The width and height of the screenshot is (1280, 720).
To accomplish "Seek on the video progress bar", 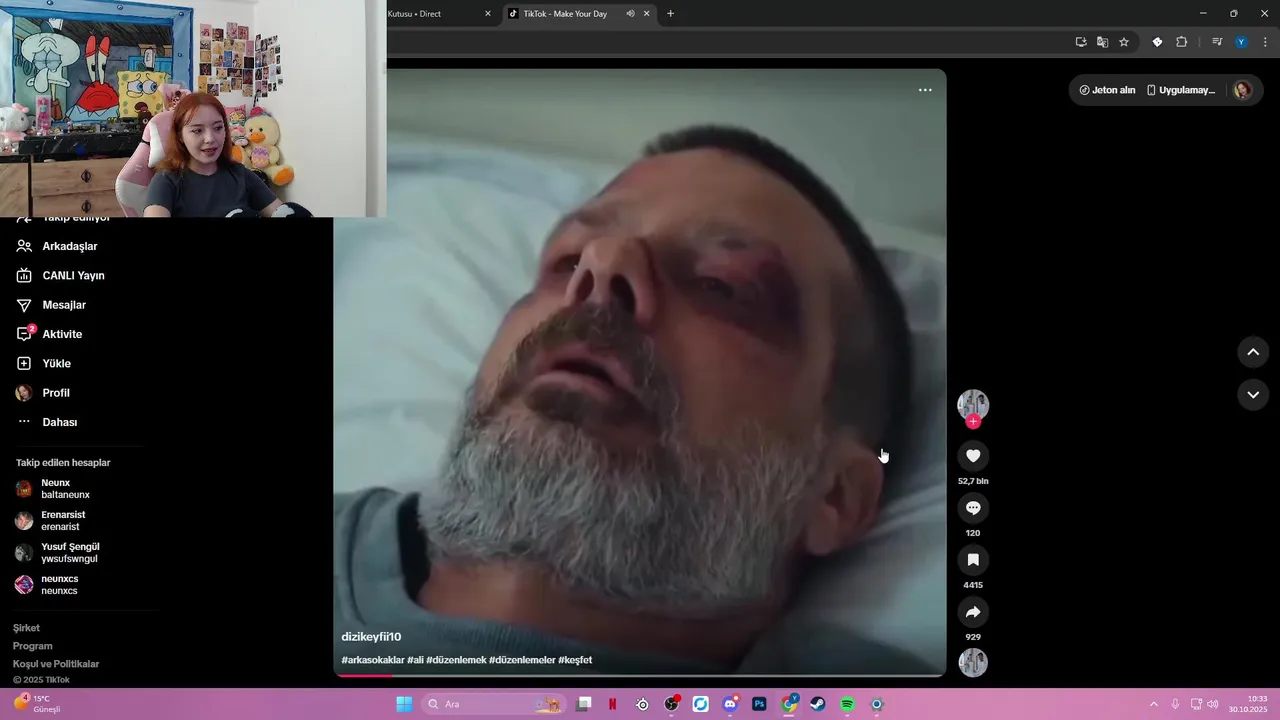I will click(x=640, y=675).
